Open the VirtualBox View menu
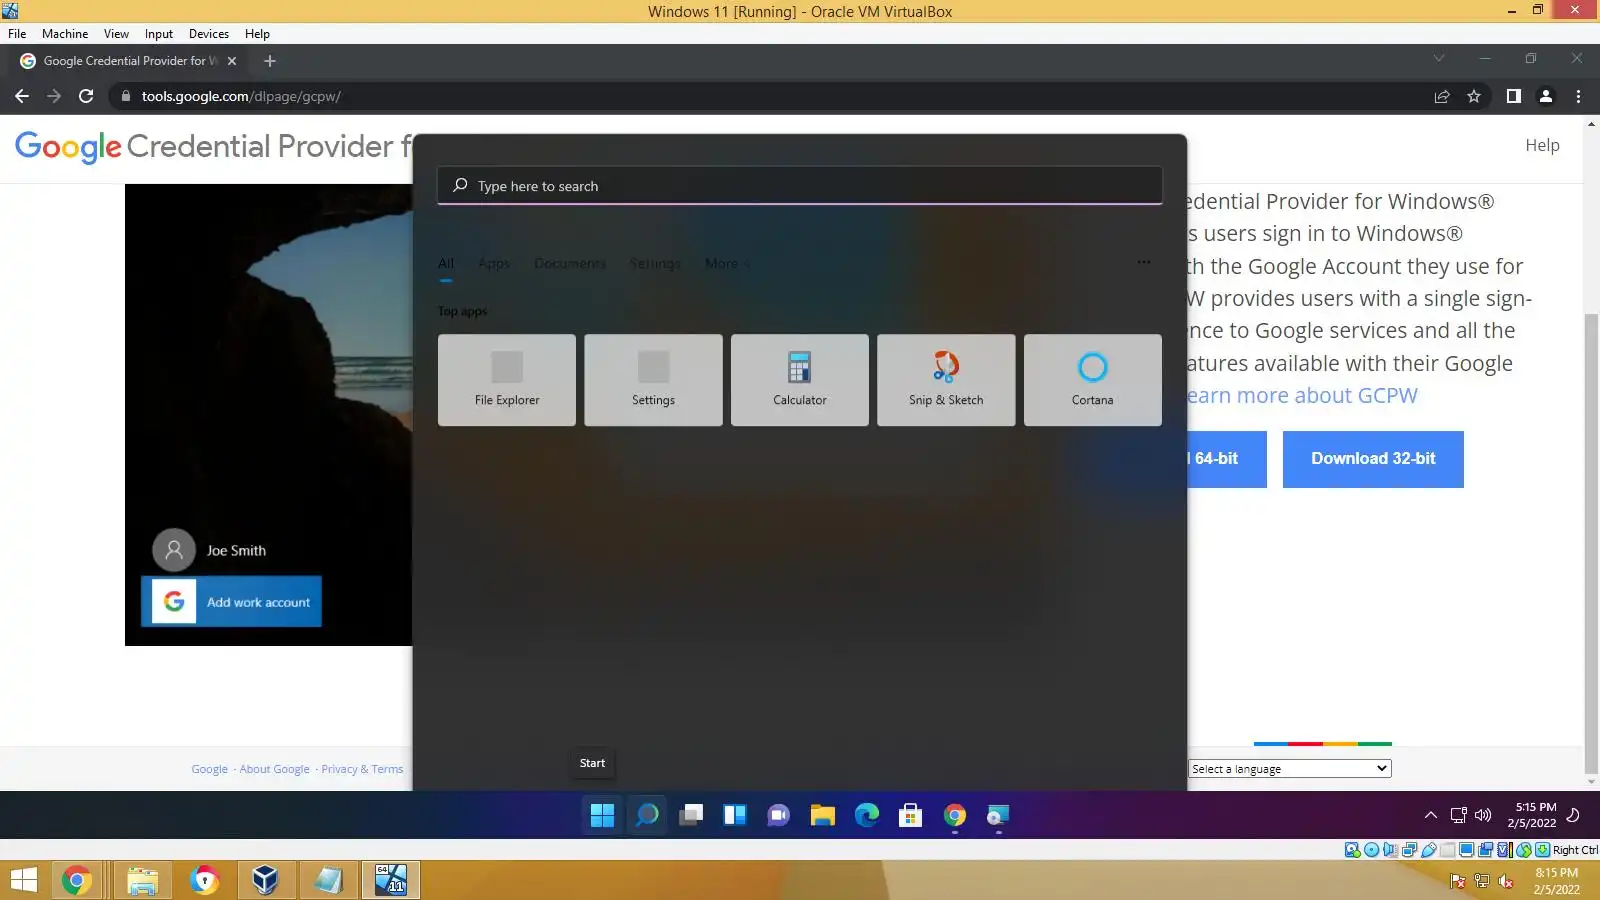Viewport: 1600px width, 900px height. [116, 34]
